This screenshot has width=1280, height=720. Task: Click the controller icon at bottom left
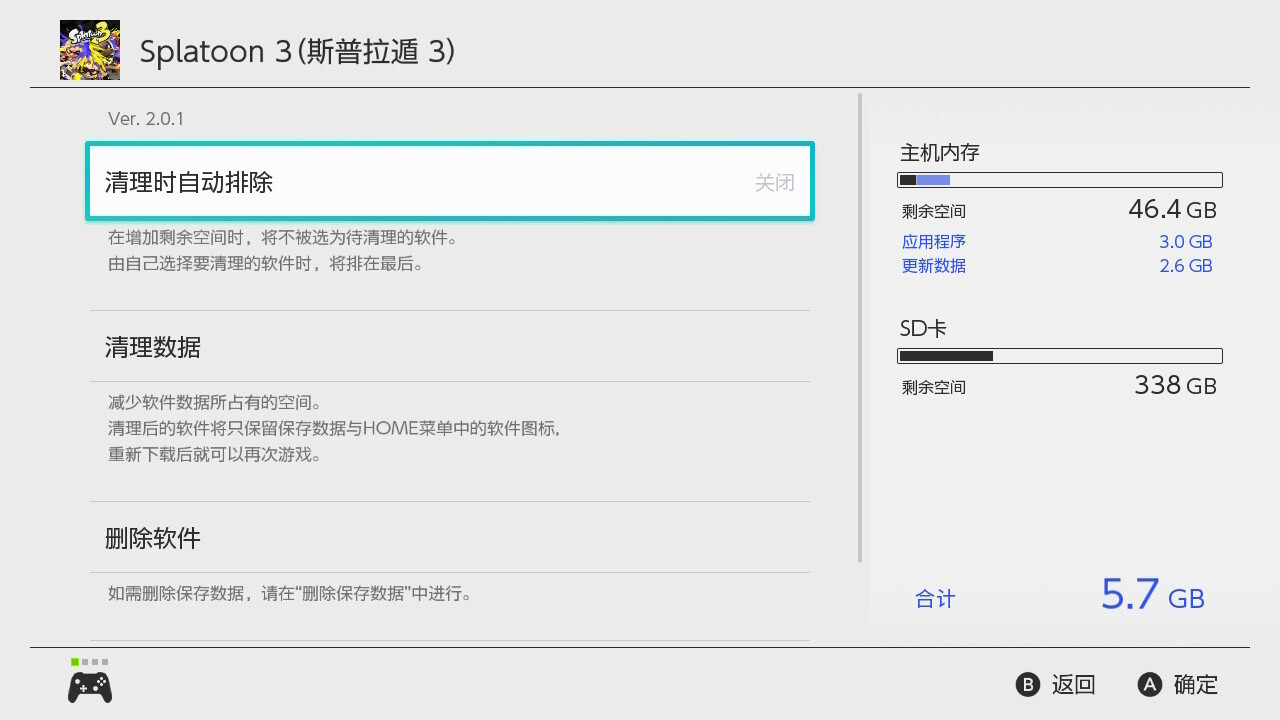pos(90,687)
